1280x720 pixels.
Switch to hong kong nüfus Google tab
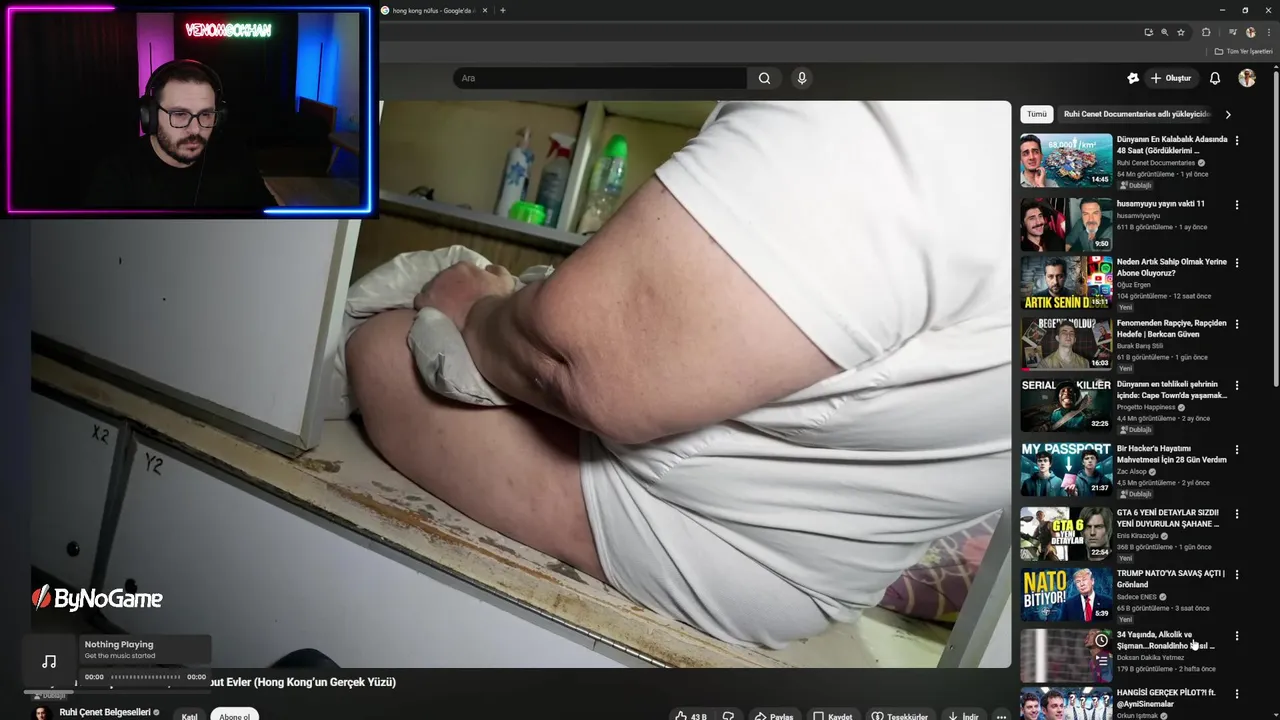(x=434, y=10)
